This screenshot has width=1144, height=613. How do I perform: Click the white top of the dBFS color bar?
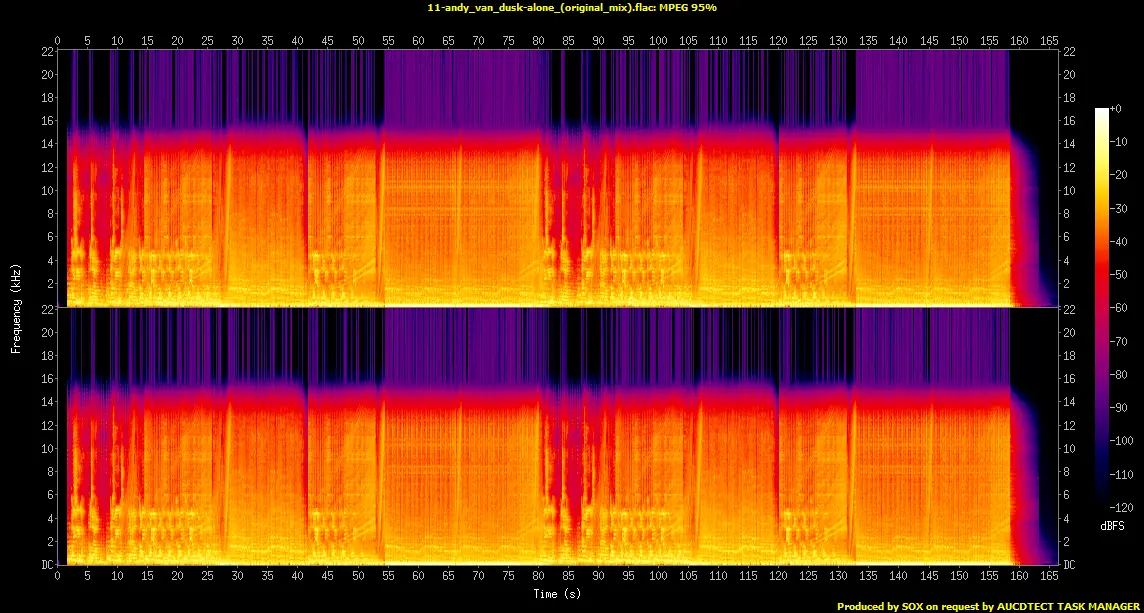[1102, 112]
